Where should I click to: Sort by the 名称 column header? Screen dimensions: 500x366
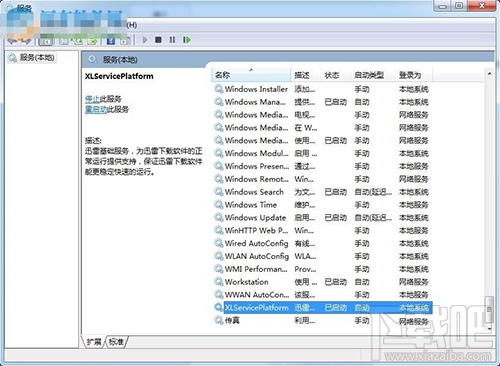click(x=251, y=75)
